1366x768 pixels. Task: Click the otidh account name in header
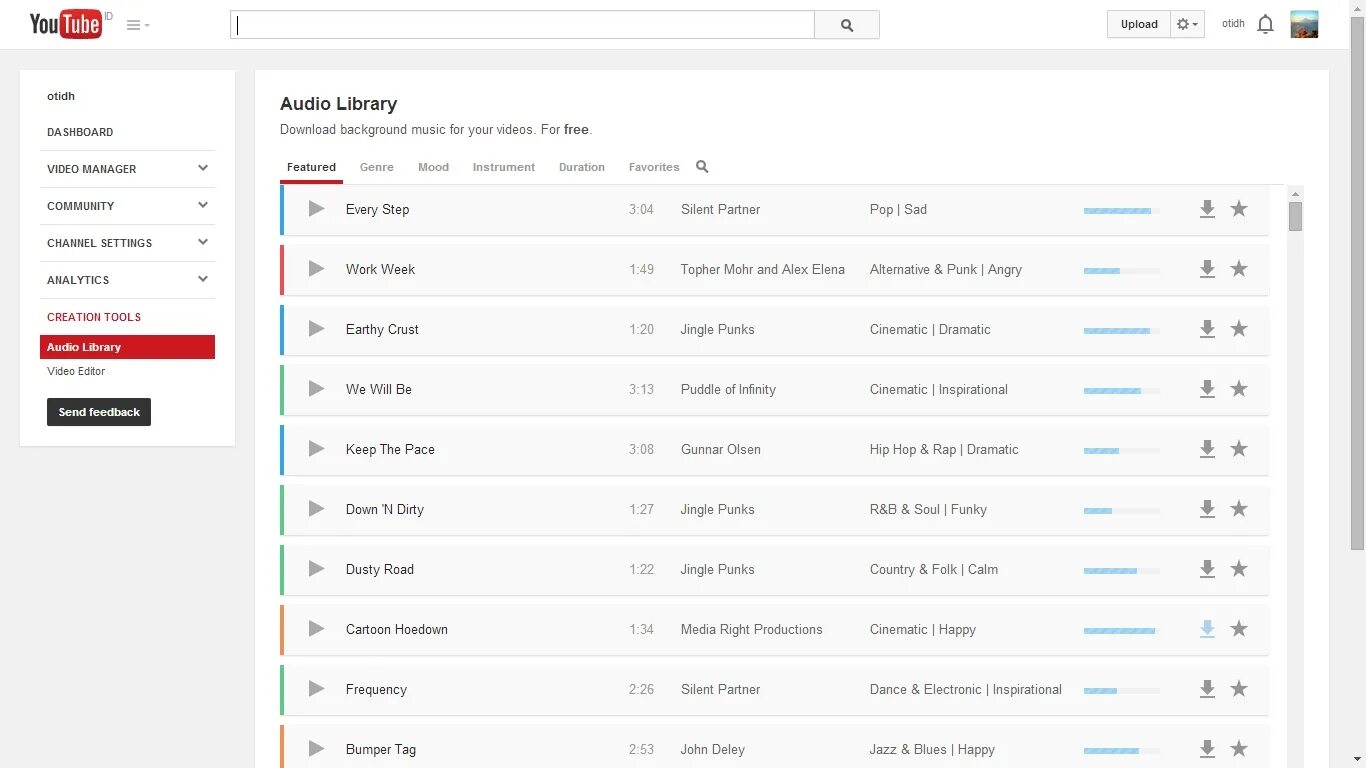pos(1233,24)
